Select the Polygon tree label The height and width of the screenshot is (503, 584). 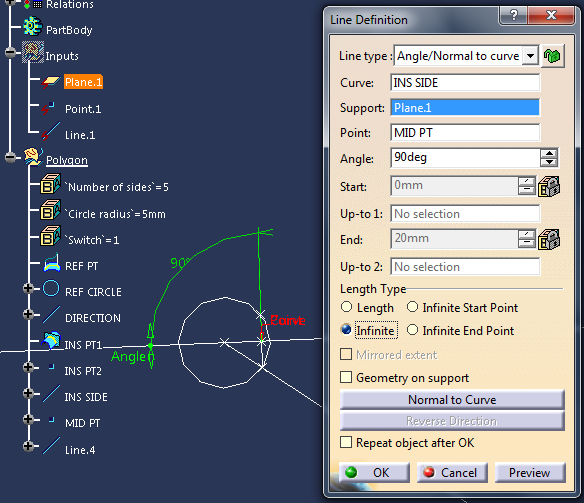pos(67,160)
